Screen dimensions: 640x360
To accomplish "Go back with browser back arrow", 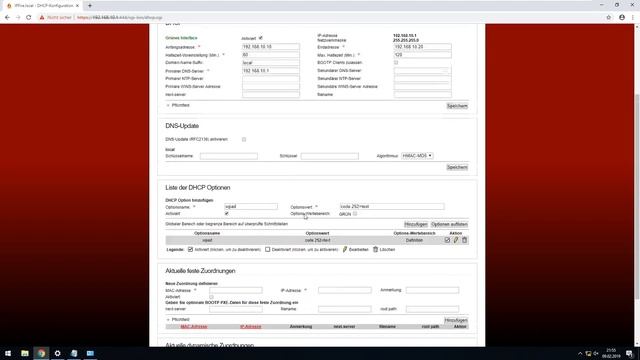I will point(7,18).
